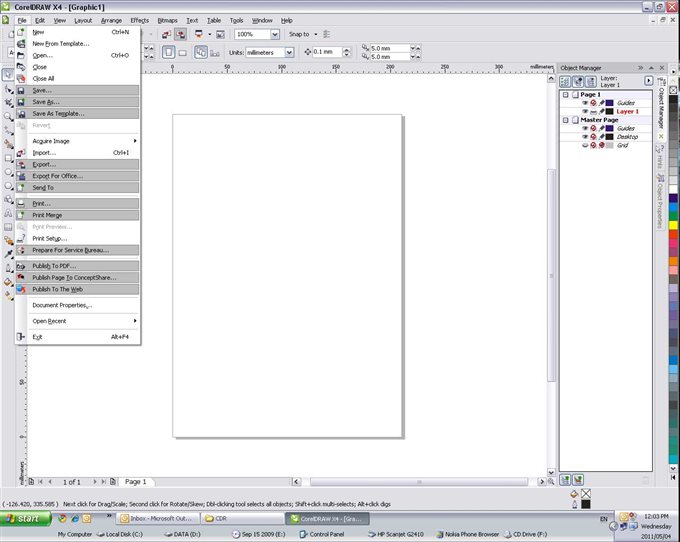
Task: Click New Master Layer at Object Manager bottom
Action: (578, 480)
